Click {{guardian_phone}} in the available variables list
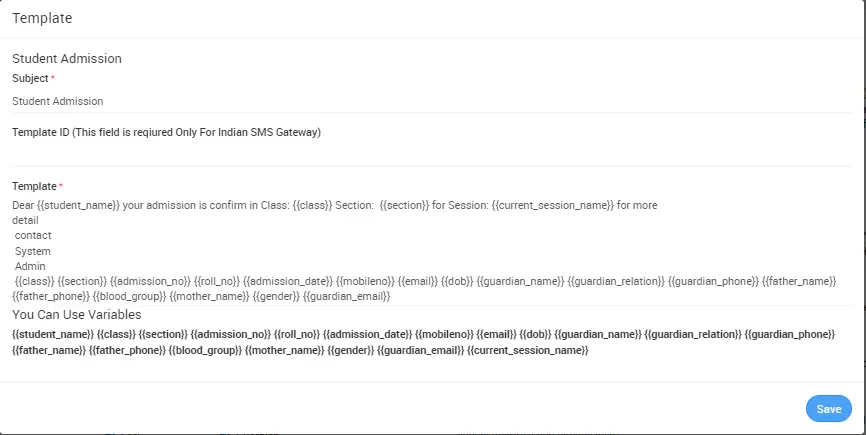 792,333
